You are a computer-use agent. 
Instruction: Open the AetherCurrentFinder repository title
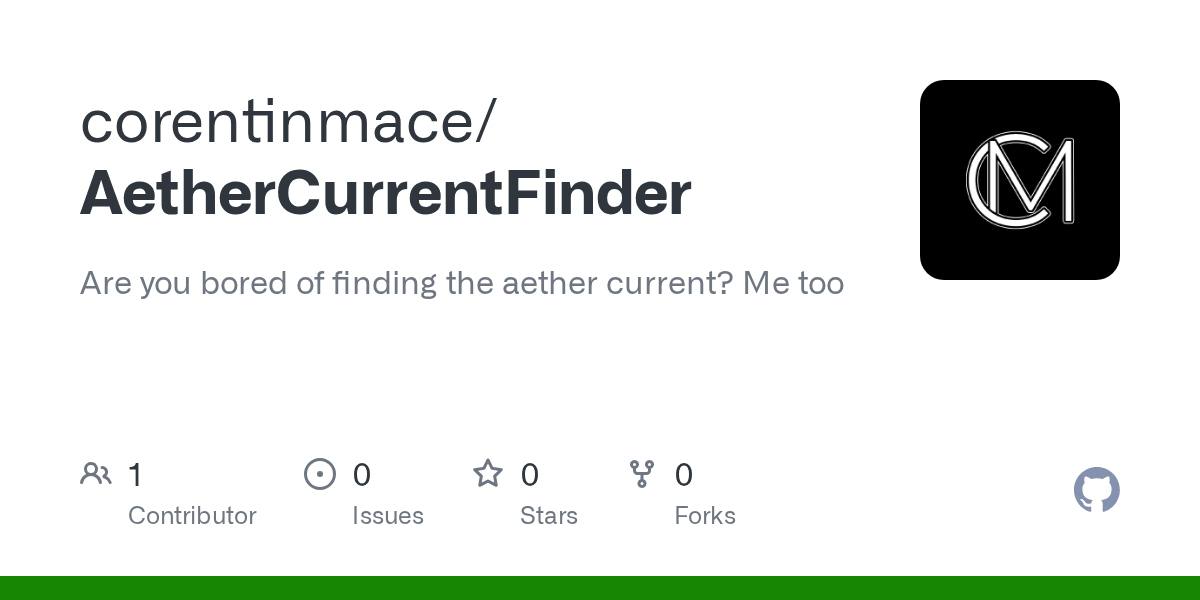coord(385,193)
